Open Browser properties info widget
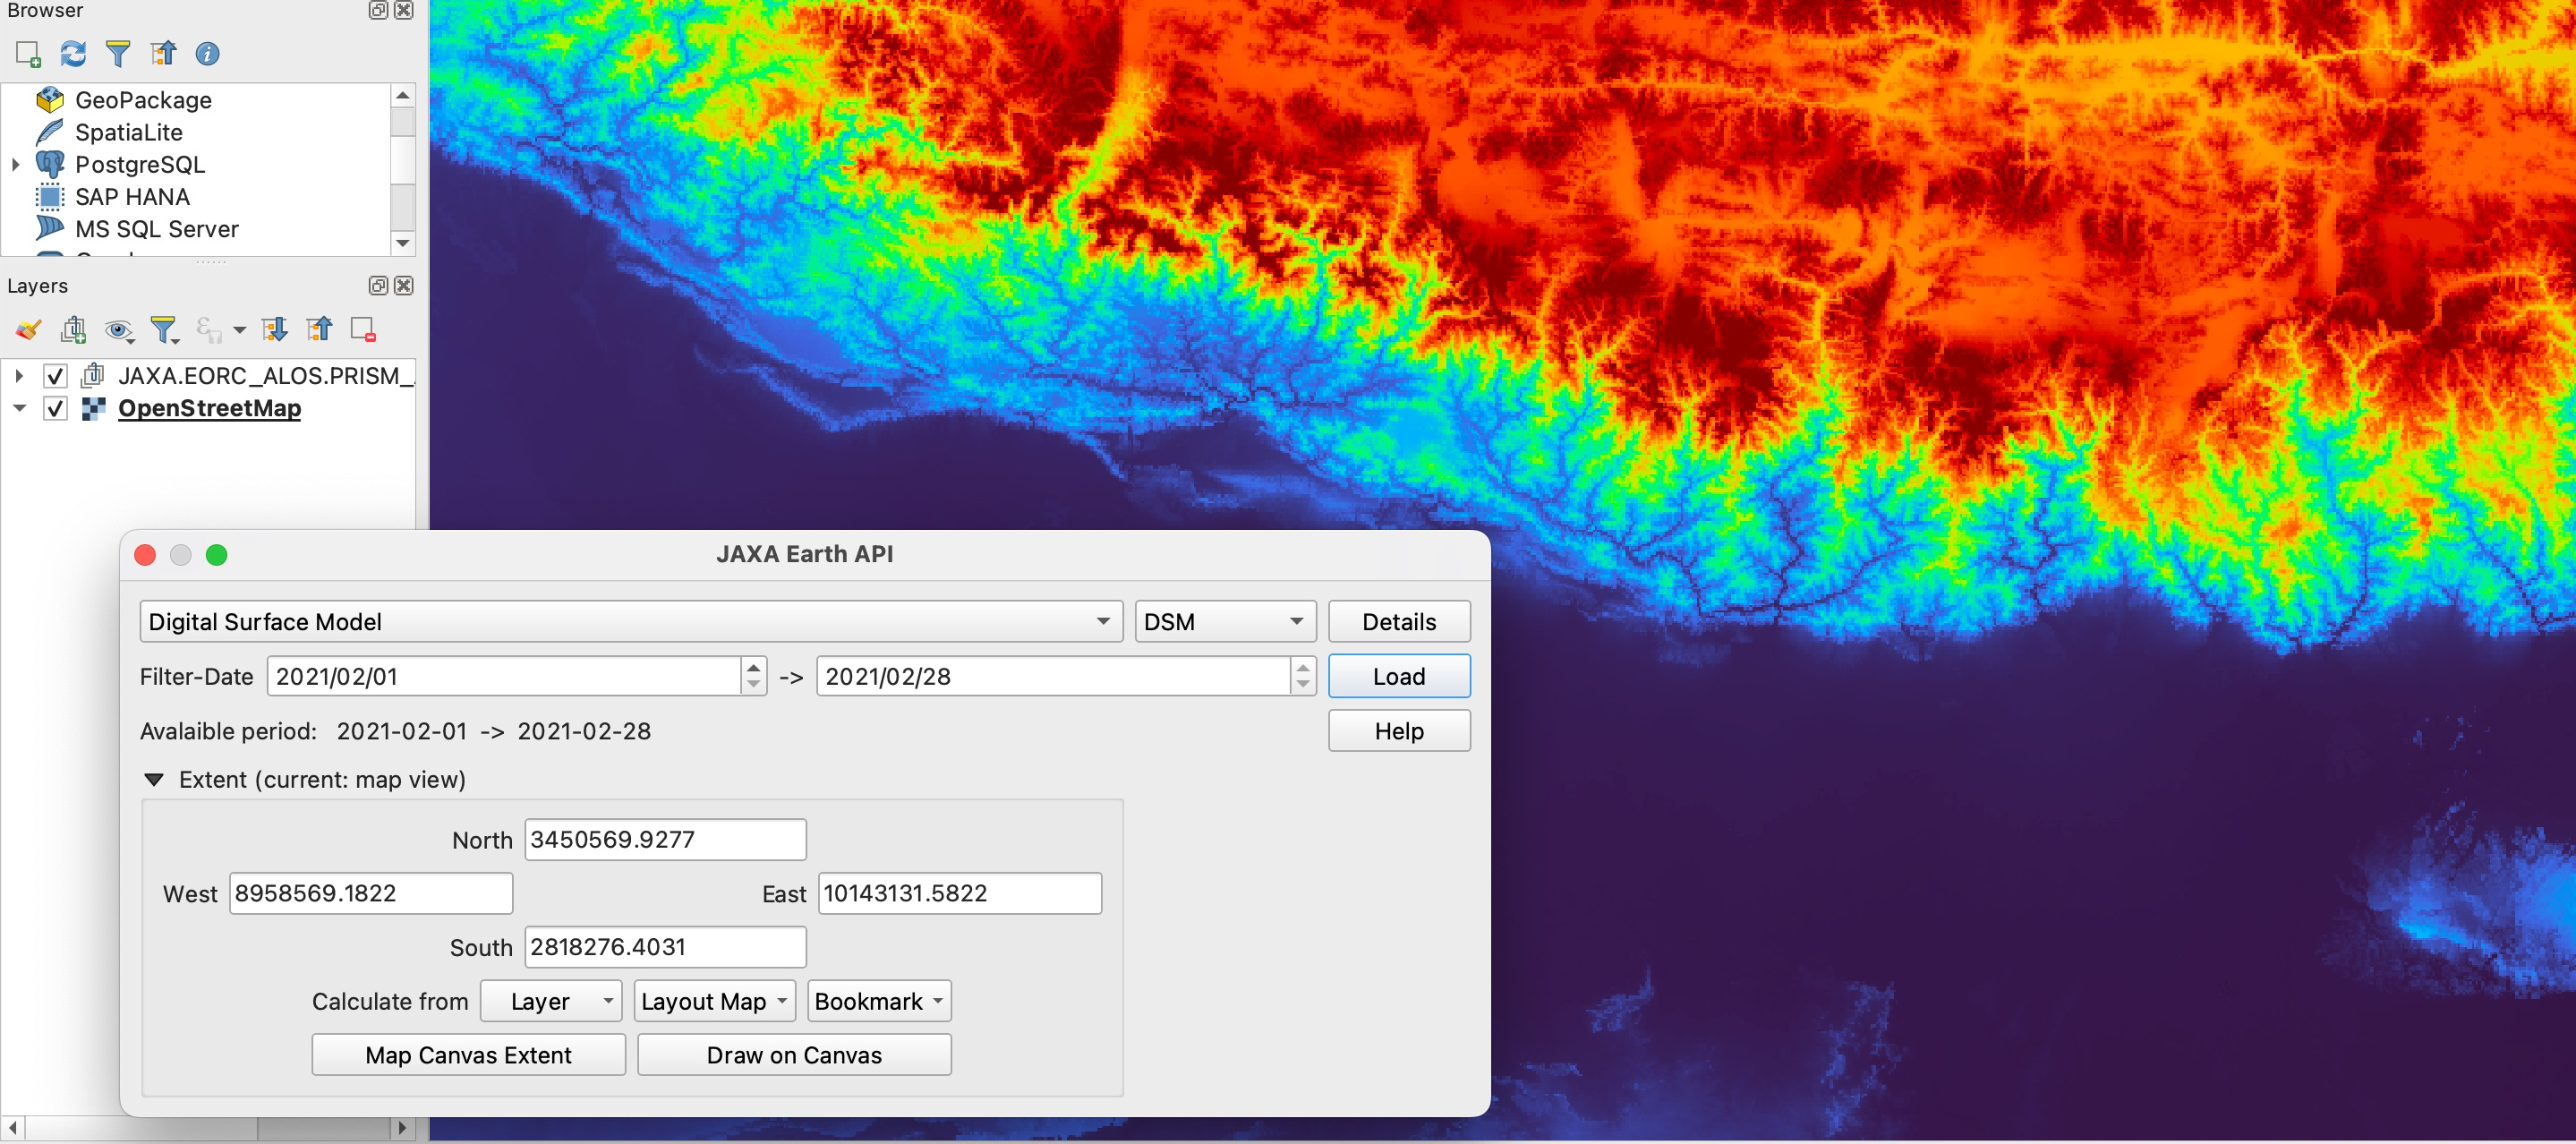 point(208,54)
